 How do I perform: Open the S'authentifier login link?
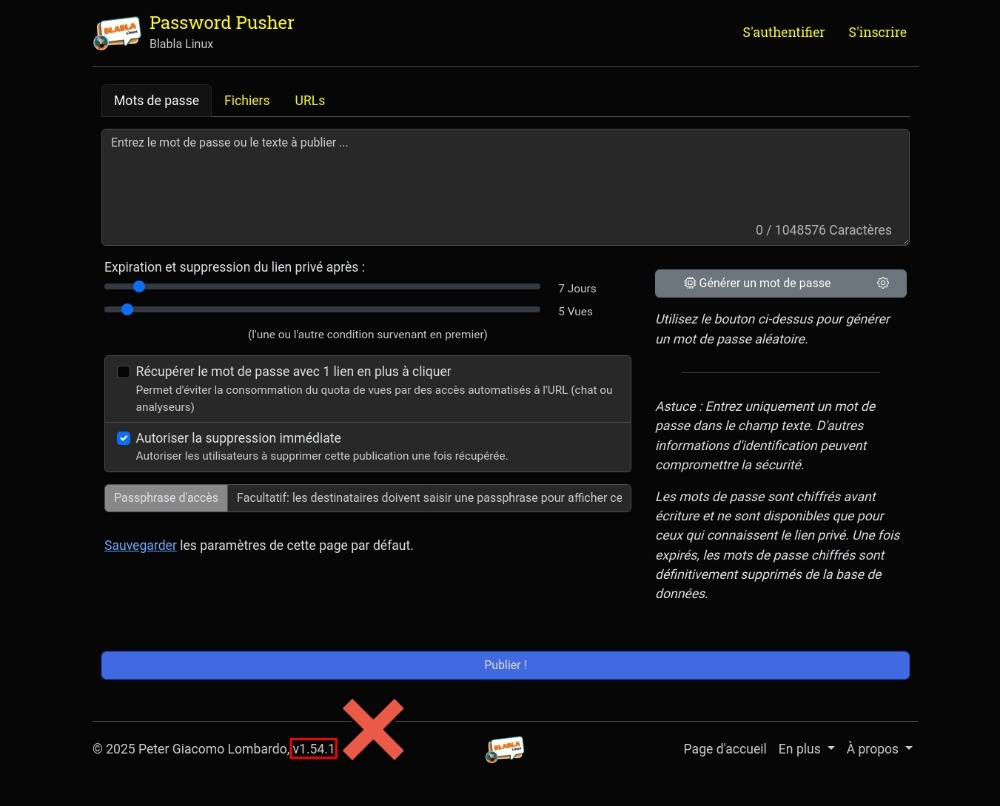(x=783, y=32)
